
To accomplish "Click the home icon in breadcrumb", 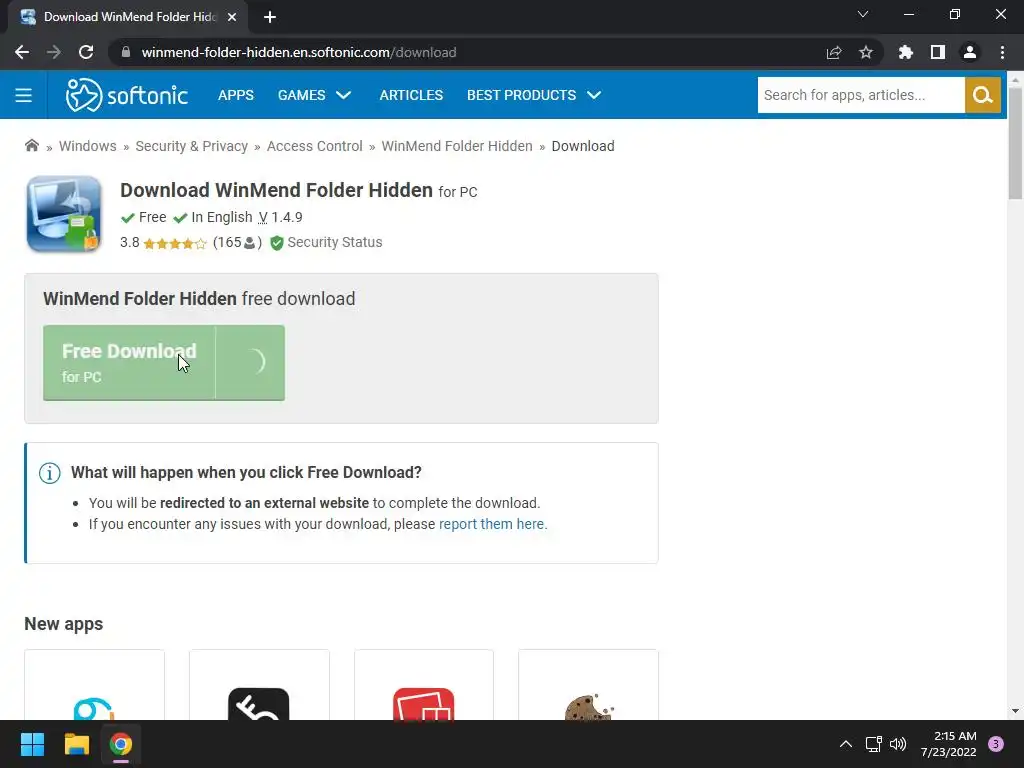I will (x=31, y=146).
